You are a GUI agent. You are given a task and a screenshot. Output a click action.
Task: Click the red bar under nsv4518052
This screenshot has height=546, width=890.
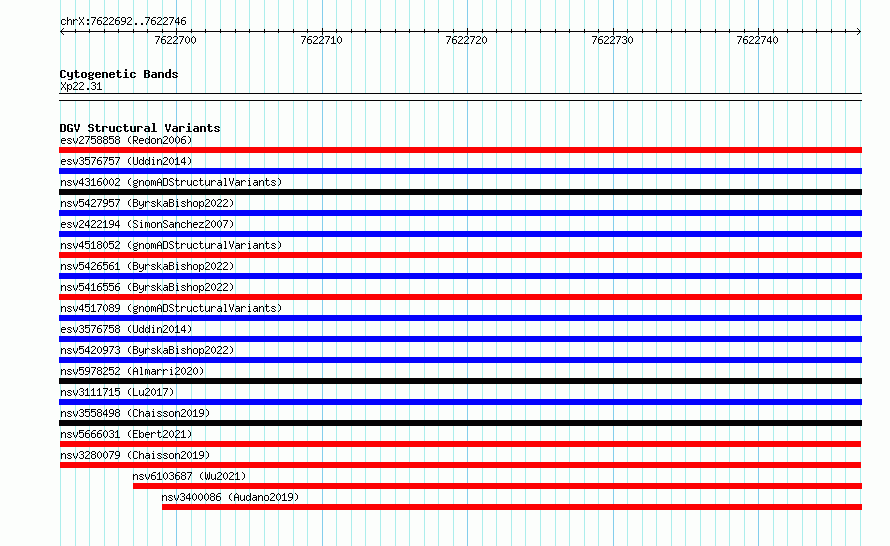[x=460, y=255]
